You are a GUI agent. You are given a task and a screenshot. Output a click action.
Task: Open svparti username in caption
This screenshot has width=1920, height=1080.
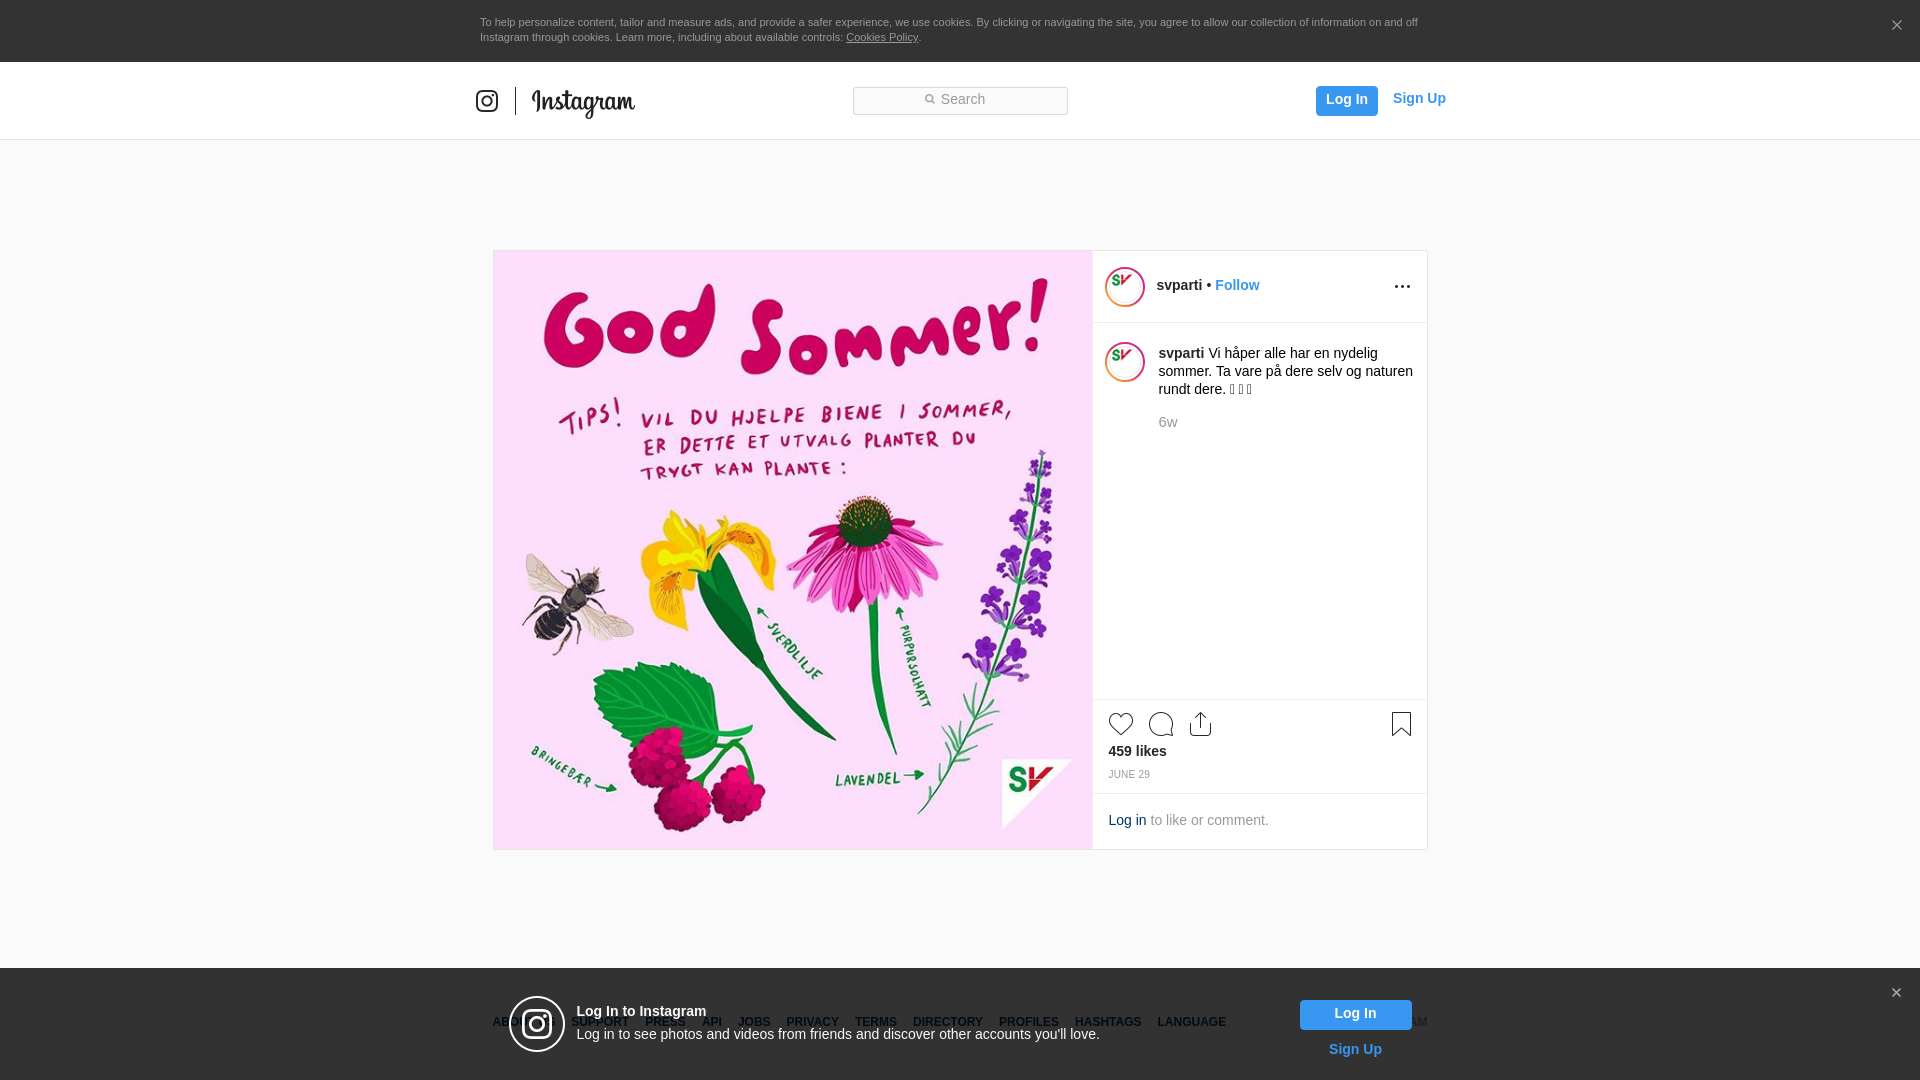tap(1181, 353)
